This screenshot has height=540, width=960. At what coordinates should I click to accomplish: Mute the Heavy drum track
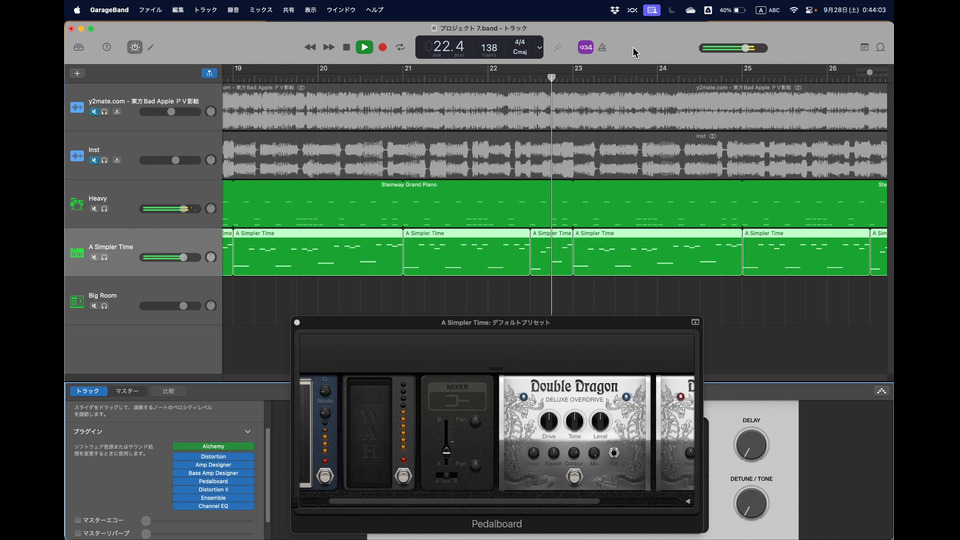pyautogui.click(x=94, y=209)
